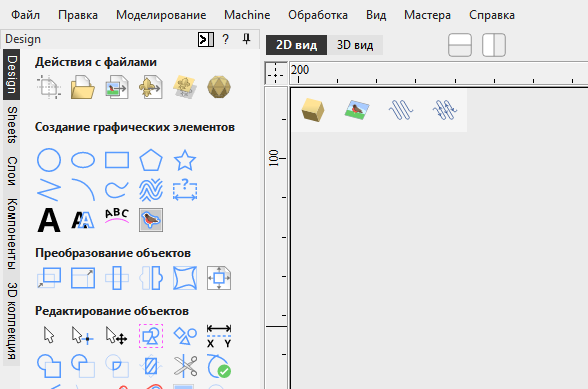The image size is (588, 389).
Task: Click the open file folder icon
Action: click(x=82, y=87)
